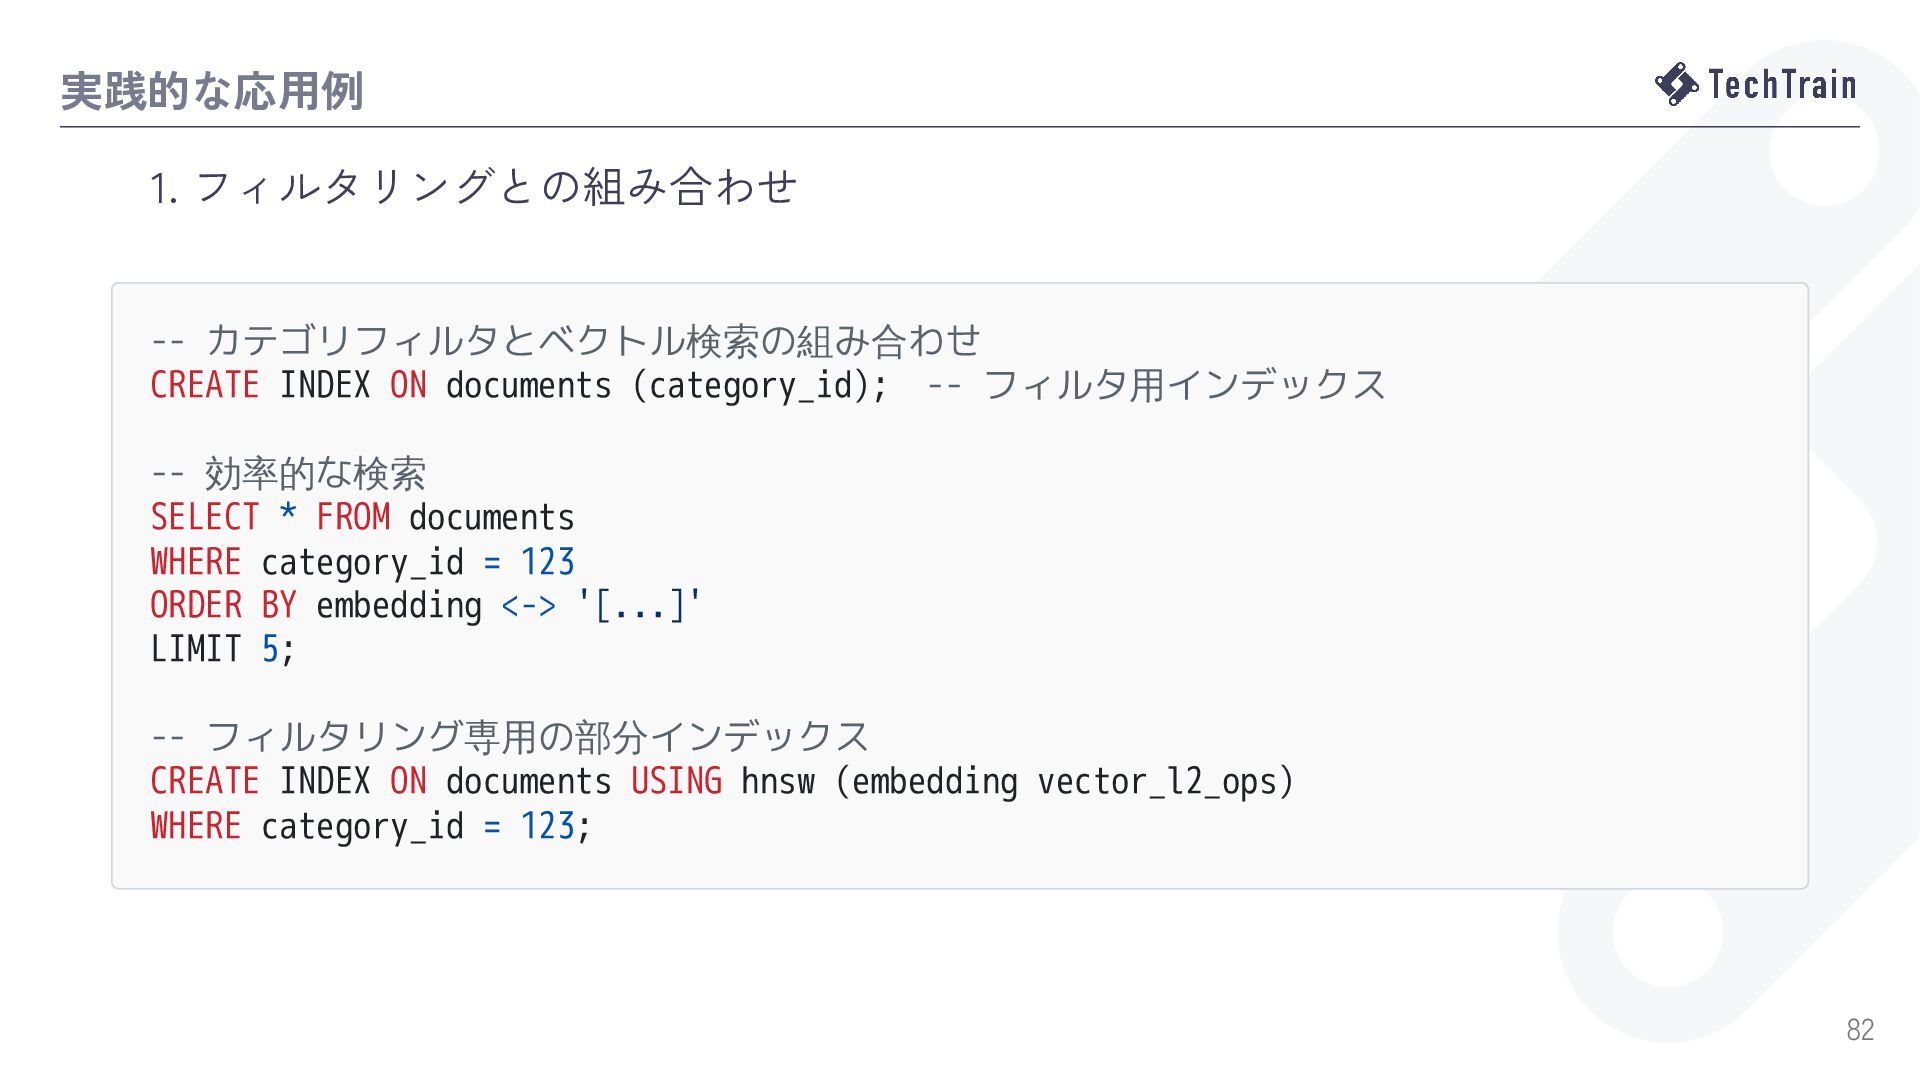Viewport: 1920px width, 1080px height.
Task: Select the slide title 実践的な応用例
Action: [211, 91]
